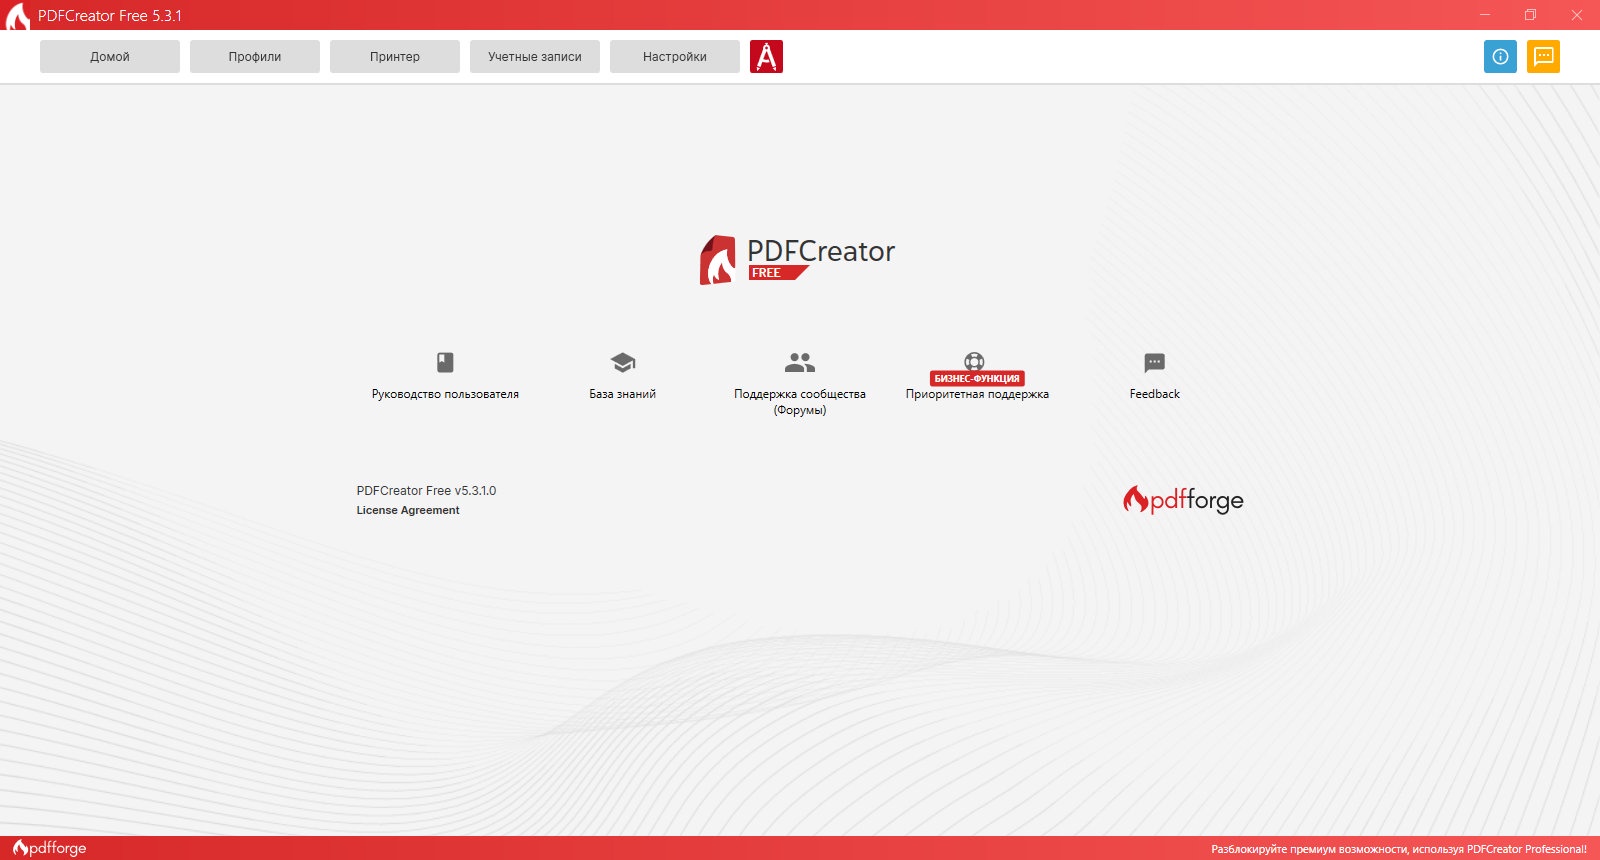Click the PDFCreator FREE logo

[797, 259]
